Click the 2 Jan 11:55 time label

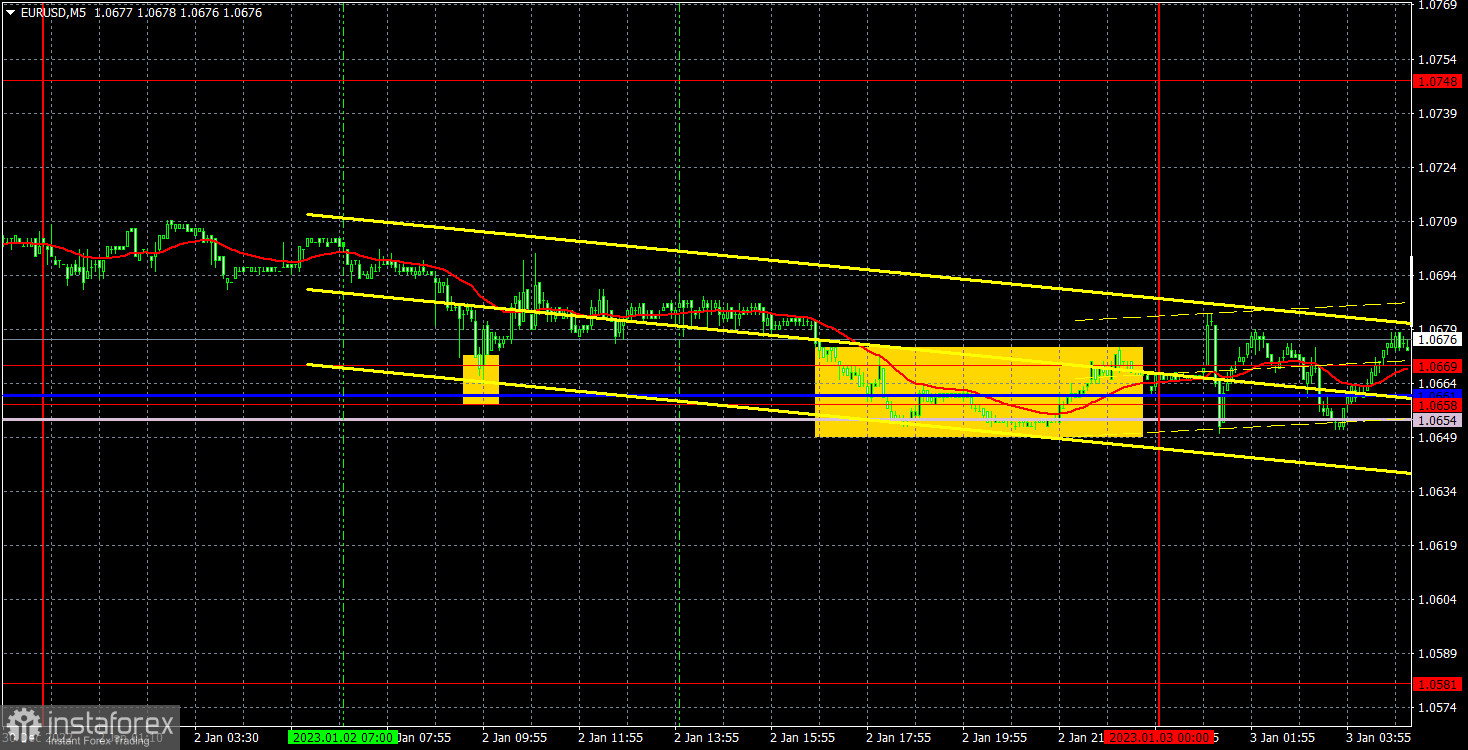pyautogui.click(x=611, y=737)
